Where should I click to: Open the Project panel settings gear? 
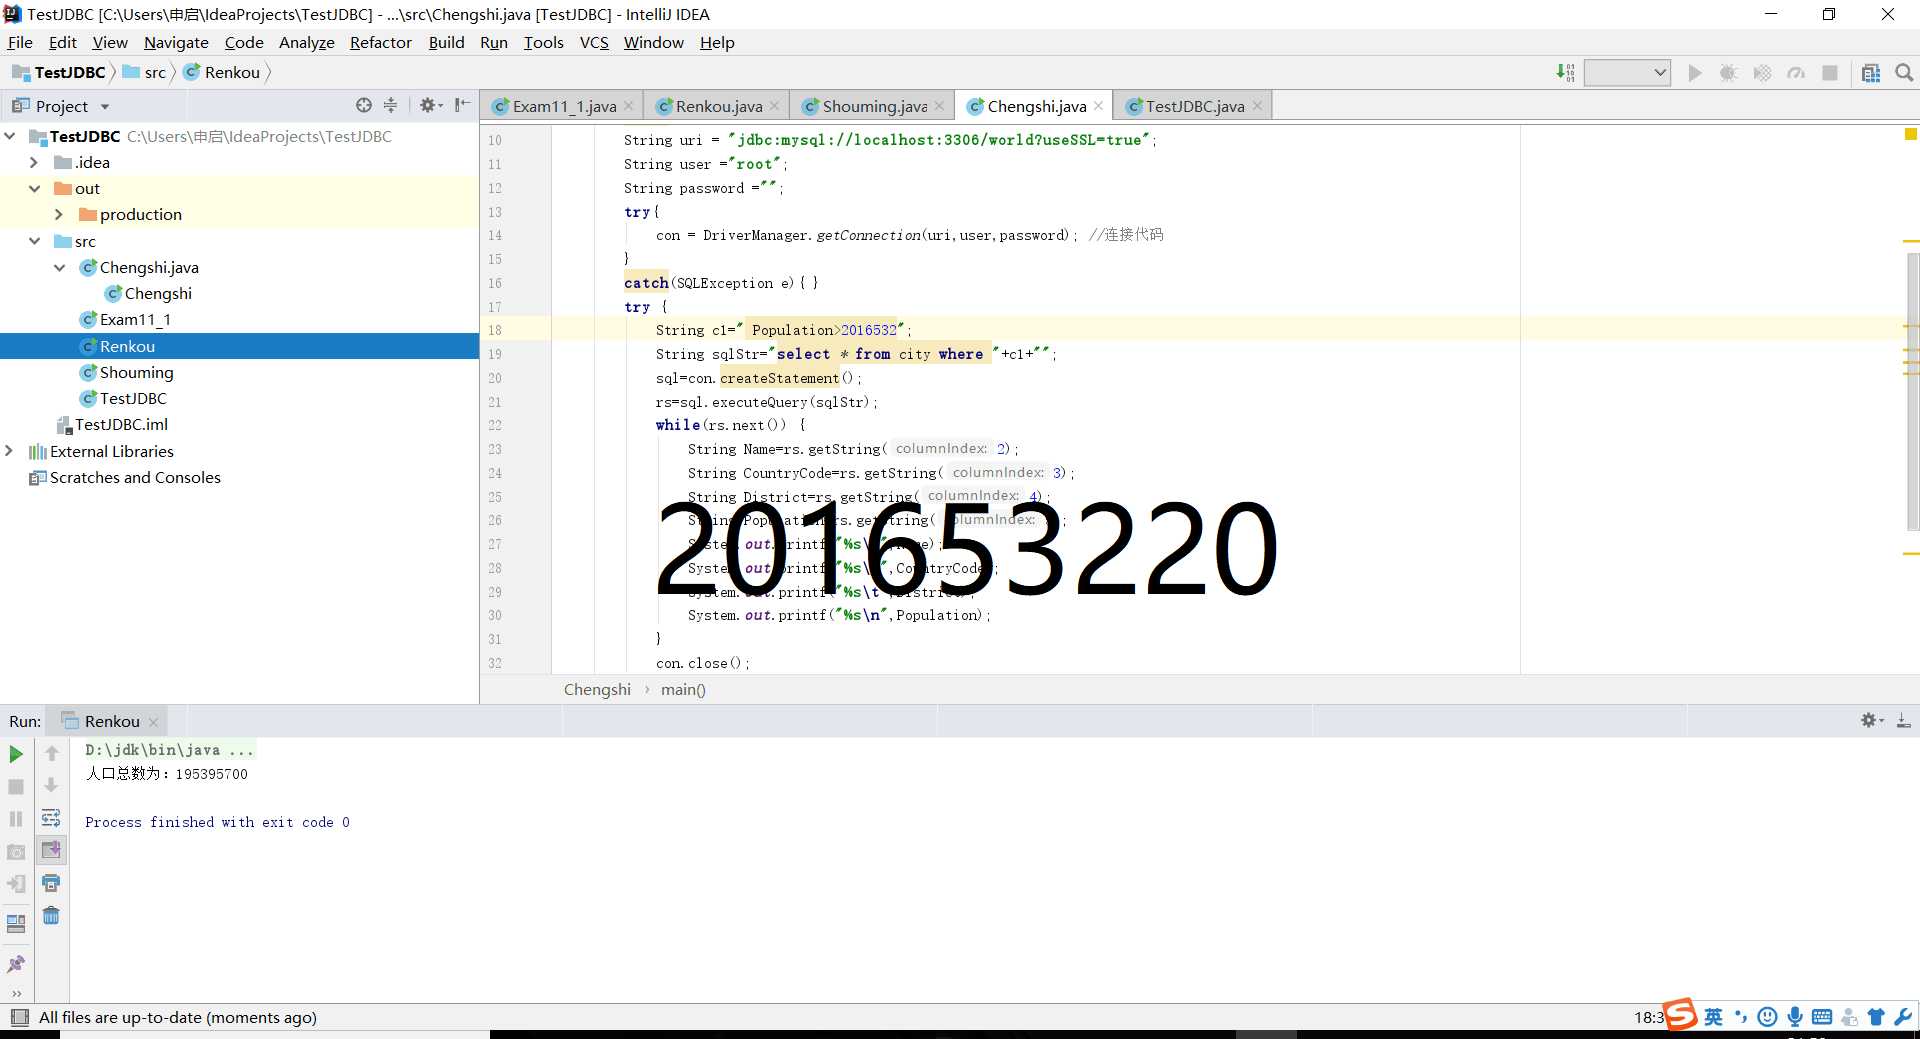tap(430, 105)
